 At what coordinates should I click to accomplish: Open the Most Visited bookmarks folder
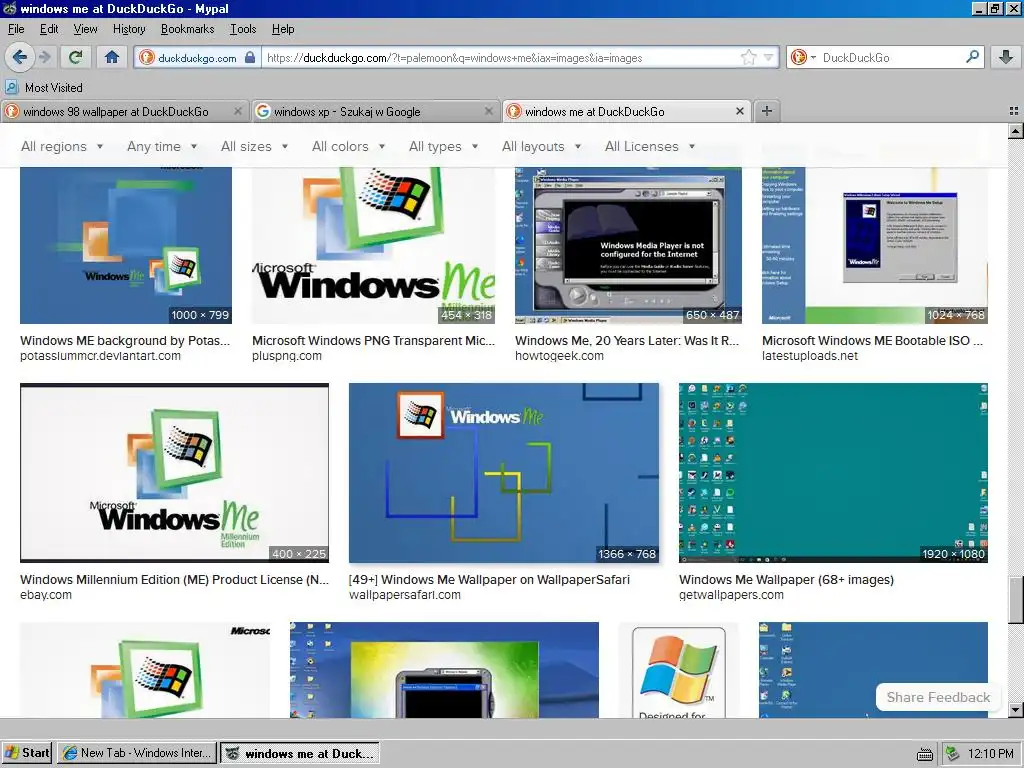(44, 88)
